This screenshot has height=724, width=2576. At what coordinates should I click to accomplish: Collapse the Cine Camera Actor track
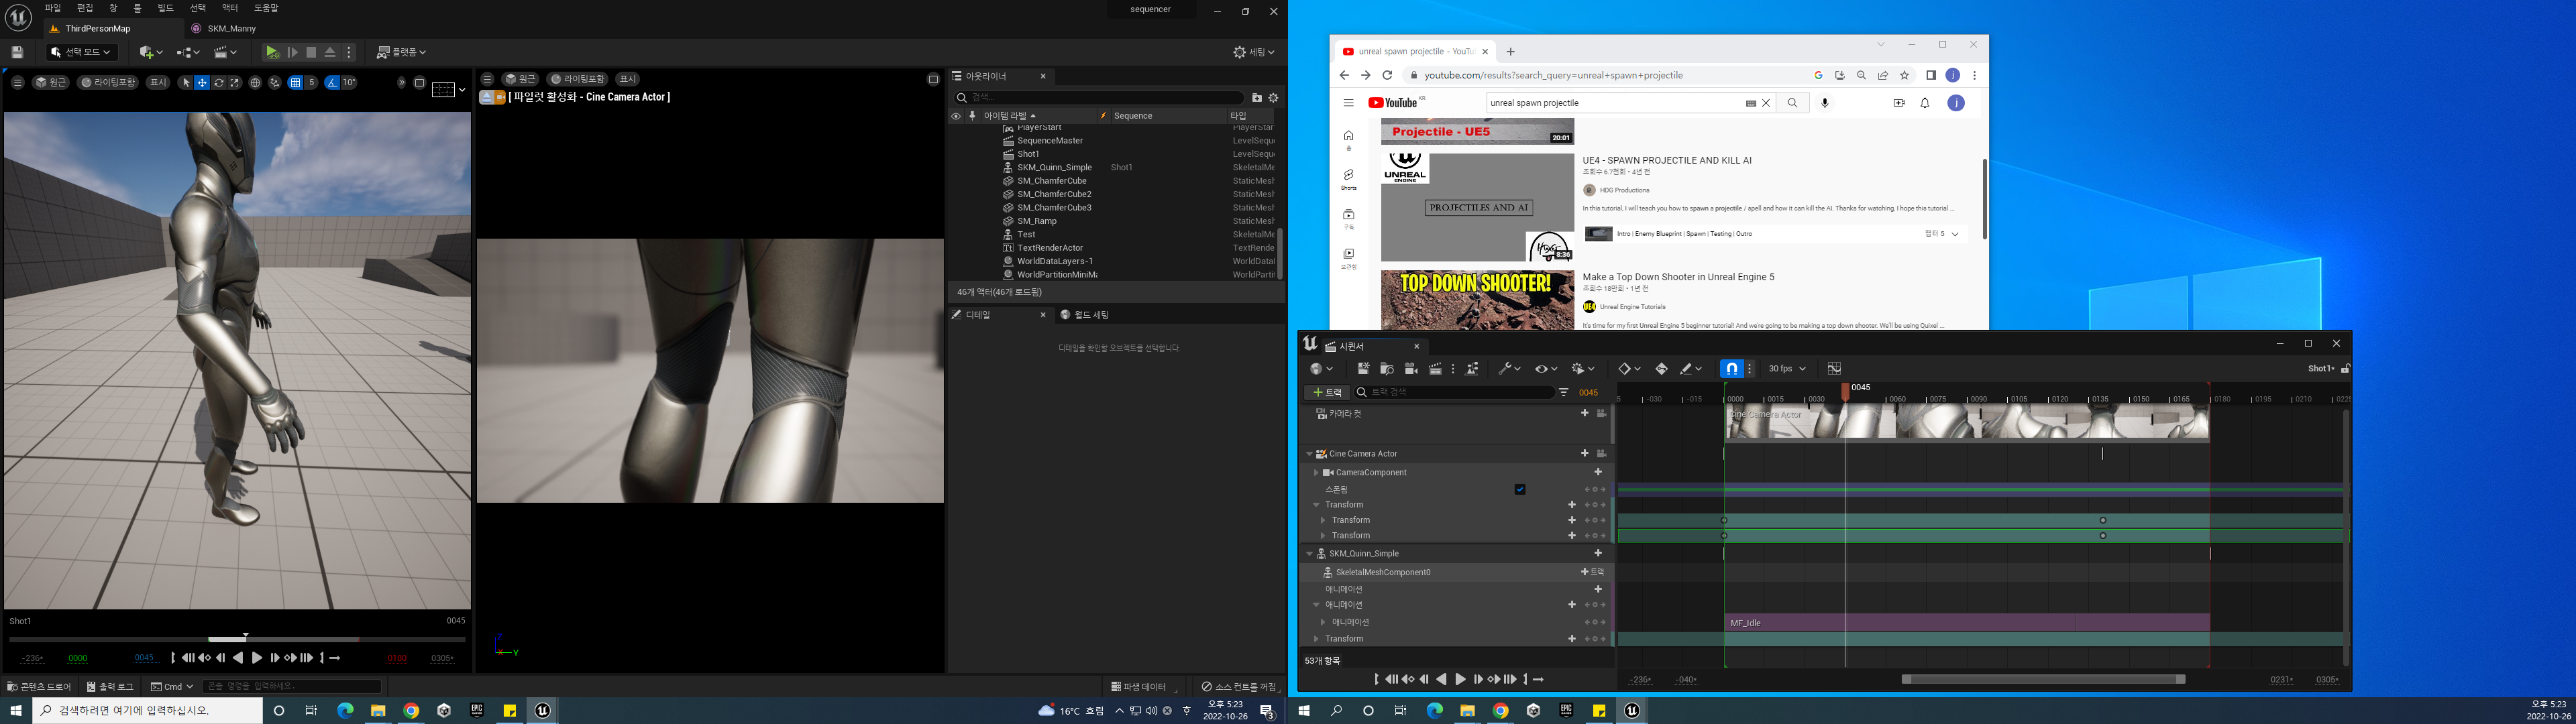pyautogui.click(x=1309, y=454)
